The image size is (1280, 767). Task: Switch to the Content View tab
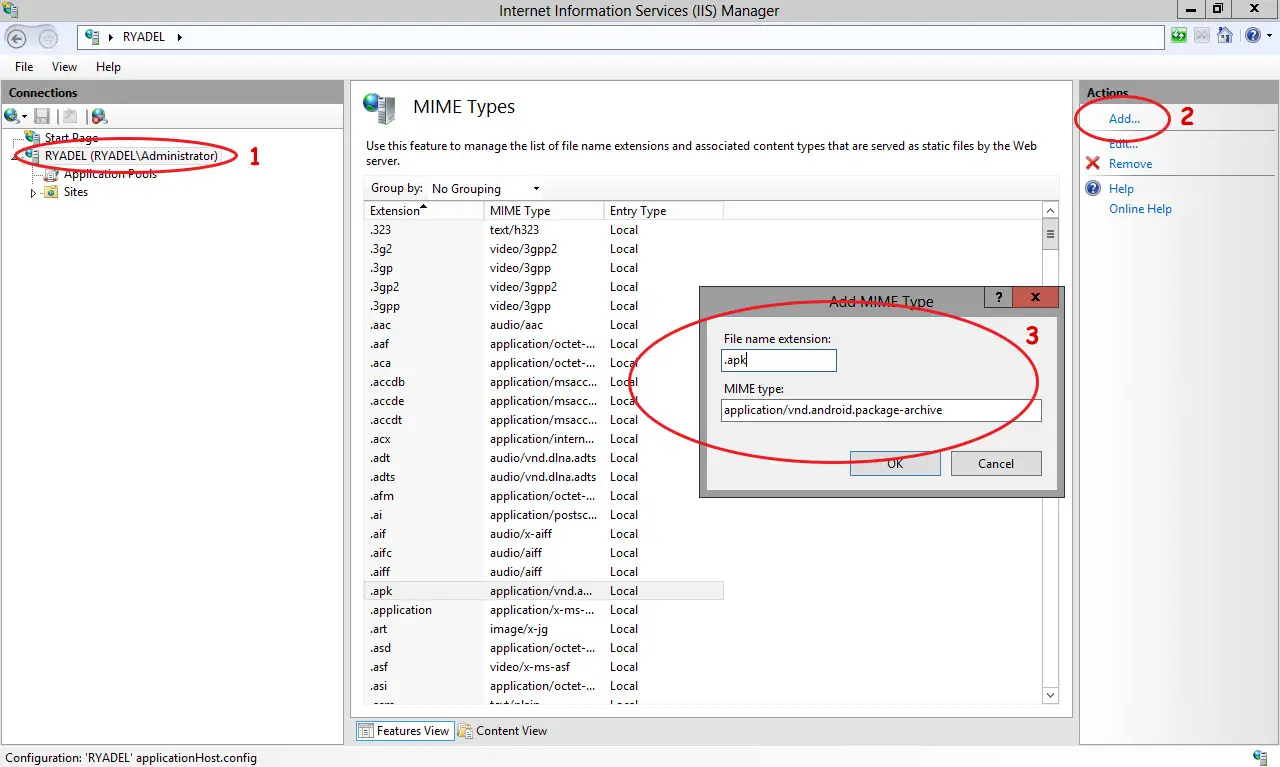click(503, 731)
